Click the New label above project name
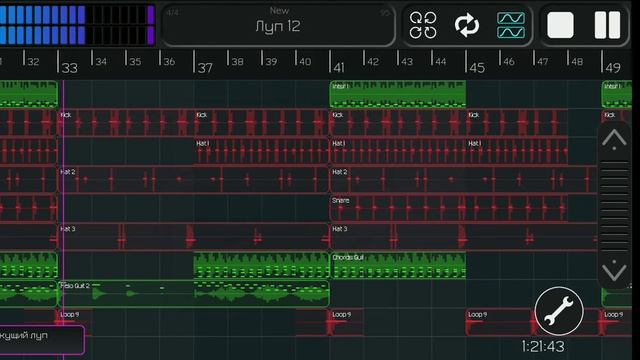This screenshot has height=360, width=640. tap(279, 11)
